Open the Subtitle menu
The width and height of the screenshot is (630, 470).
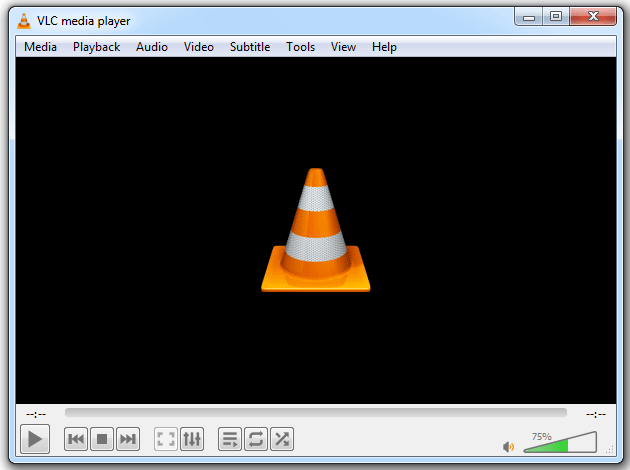click(x=250, y=47)
